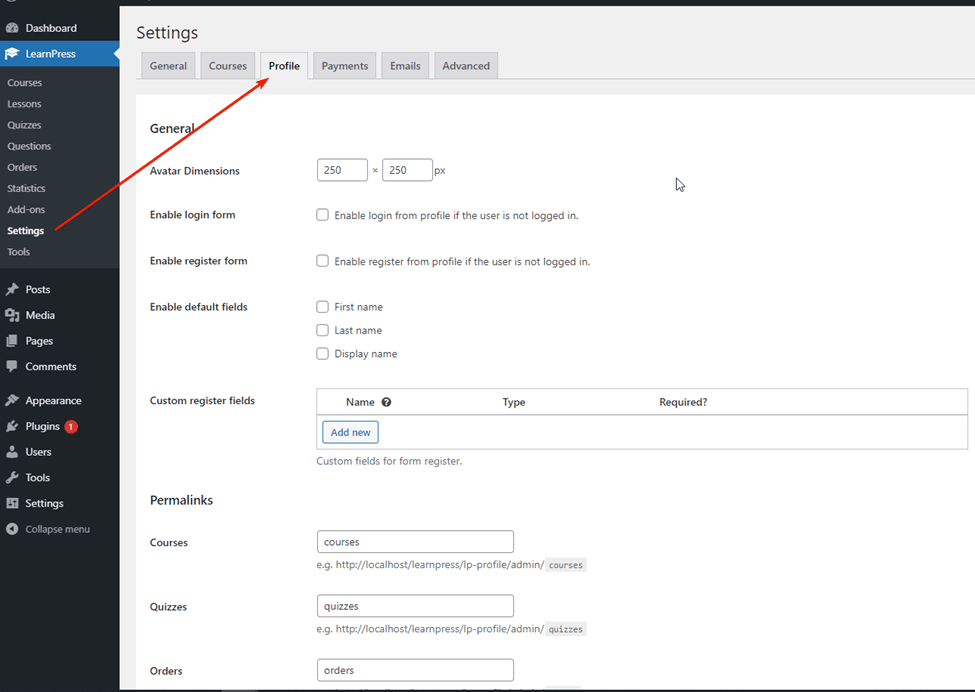Viewport: 975px width, 692px height.
Task: Click the Pages icon in sidebar
Action: tap(12, 341)
